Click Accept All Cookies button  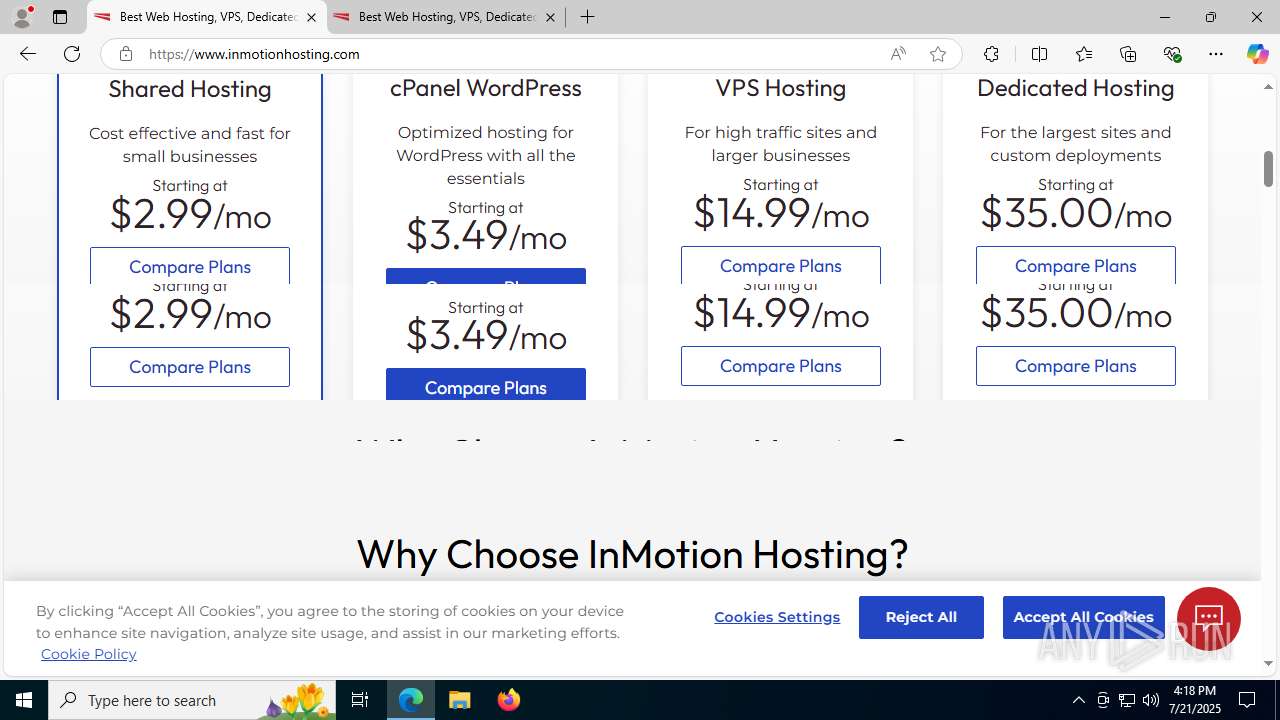click(1084, 617)
